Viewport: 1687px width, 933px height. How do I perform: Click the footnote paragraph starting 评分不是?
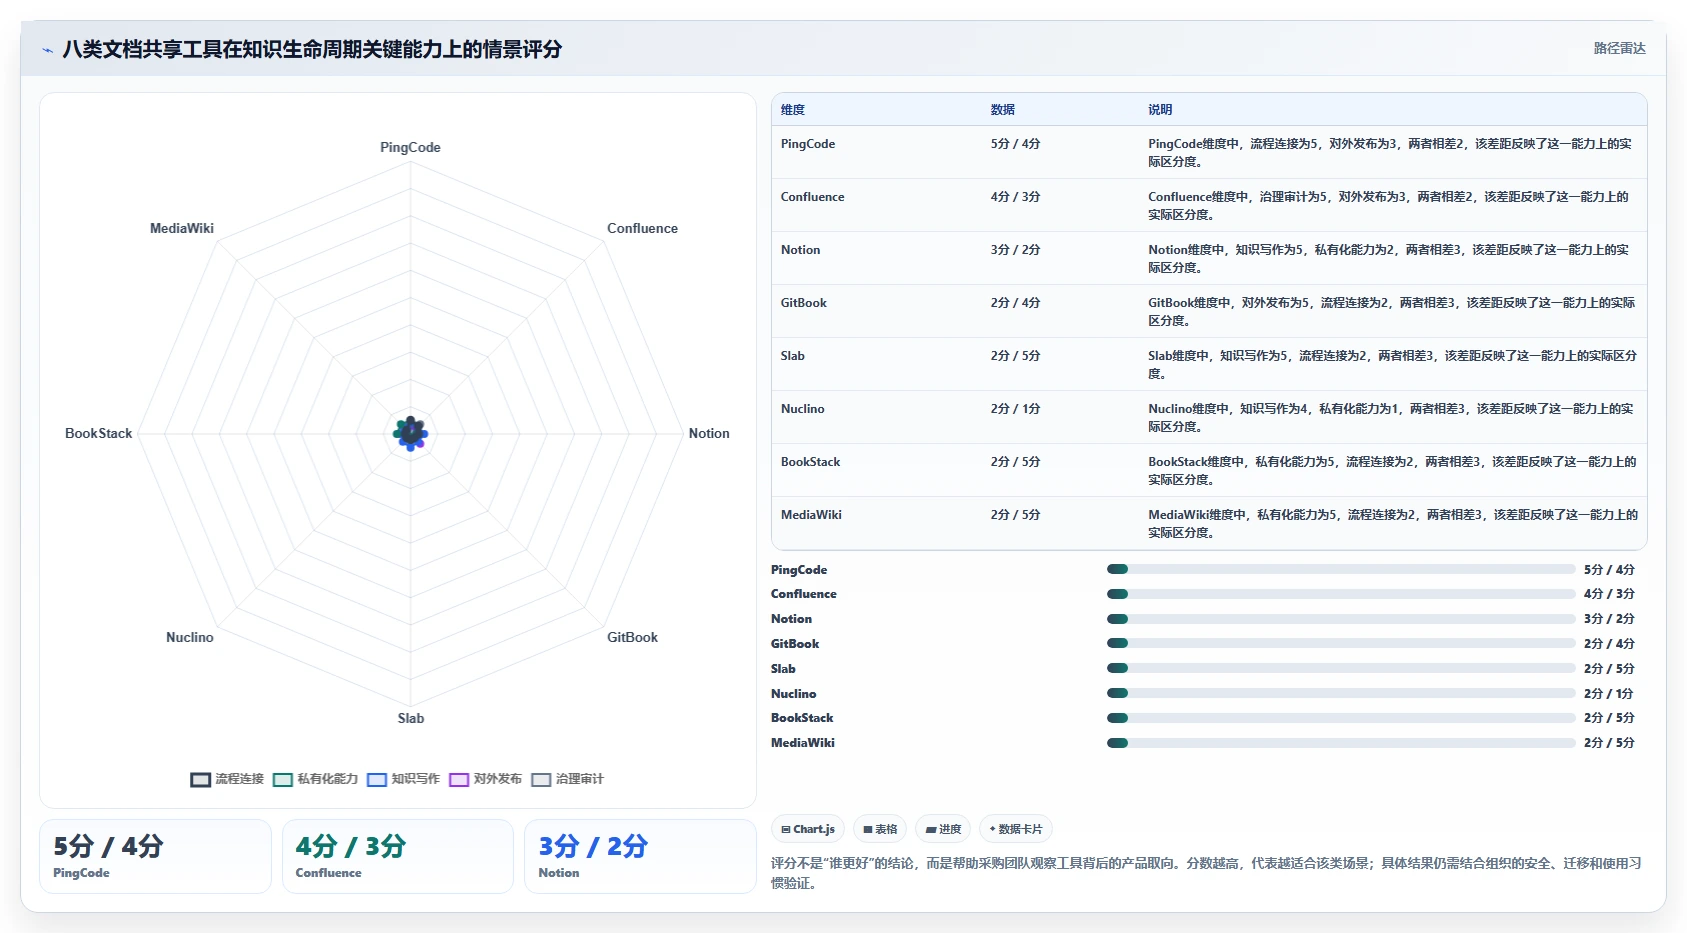pyautogui.click(x=1206, y=873)
